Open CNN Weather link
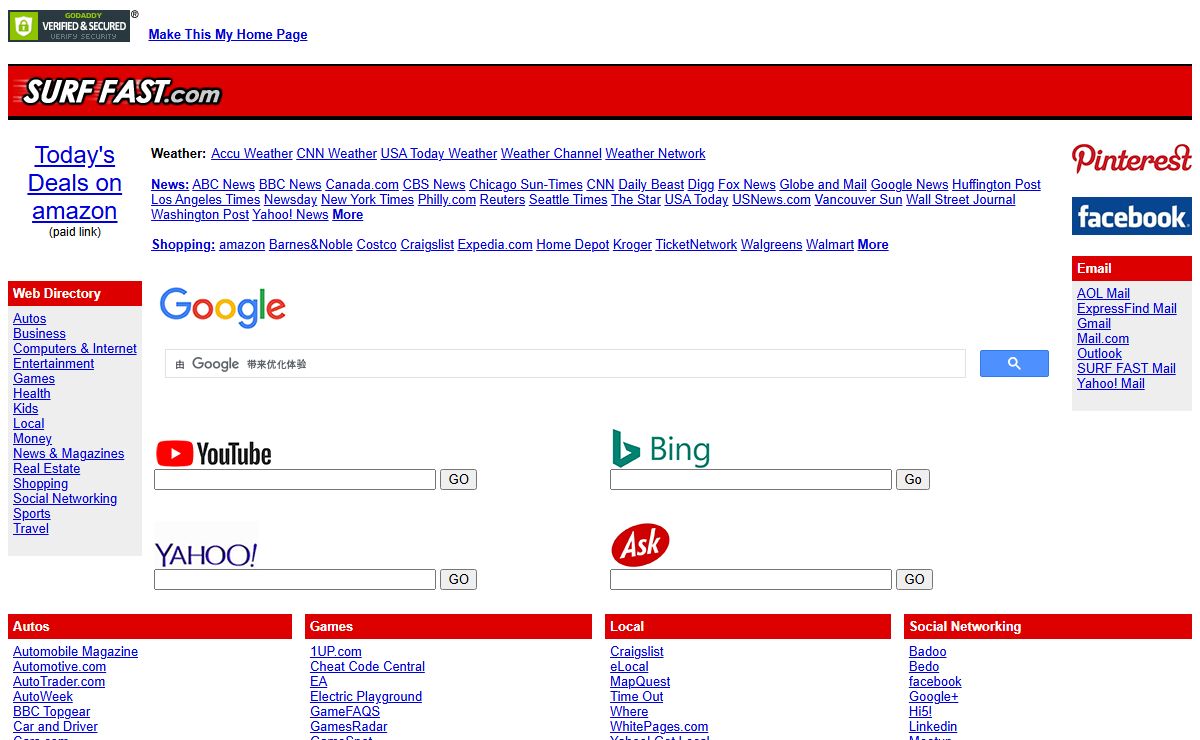Screen dimensions: 1200x740 tap(337, 154)
